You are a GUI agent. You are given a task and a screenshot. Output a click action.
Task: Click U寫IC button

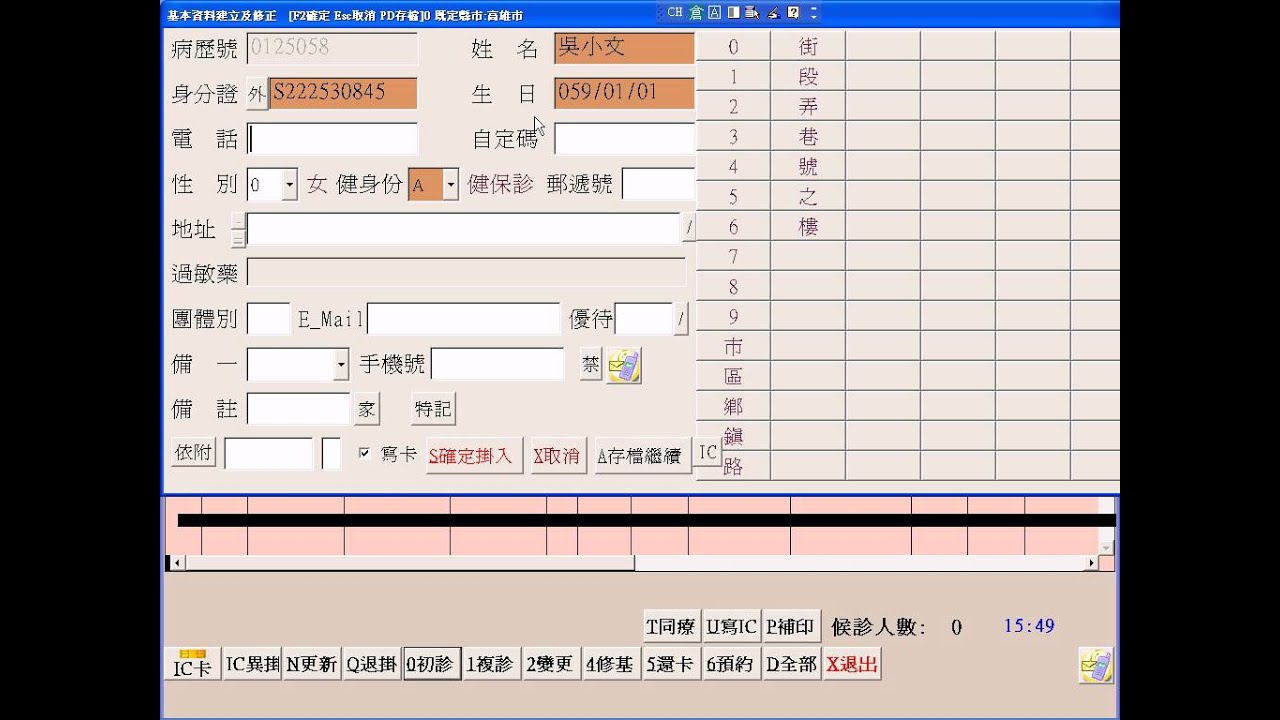click(x=731, y=627)
